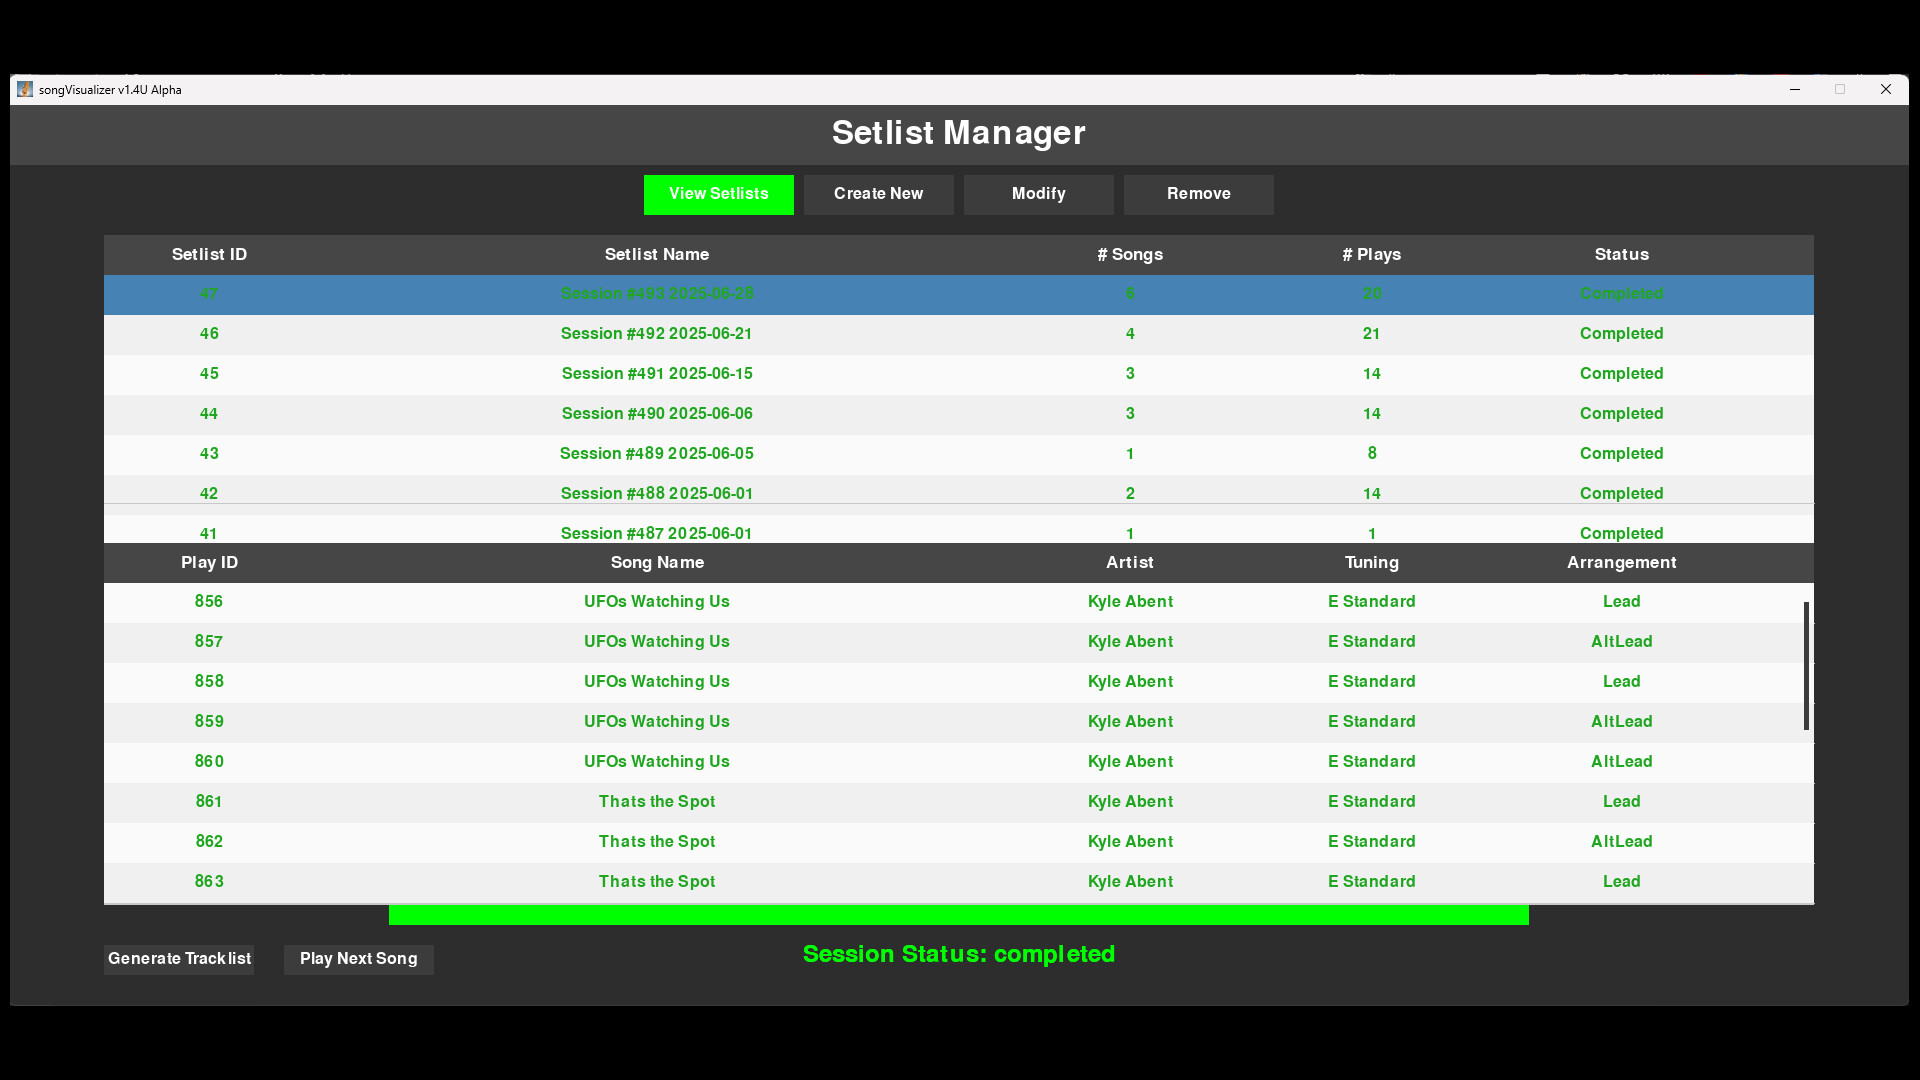Select setlist Session #492 2025-06-21
The height and width of the screenshot is (1080, 1920).
[x=656, y=334]
